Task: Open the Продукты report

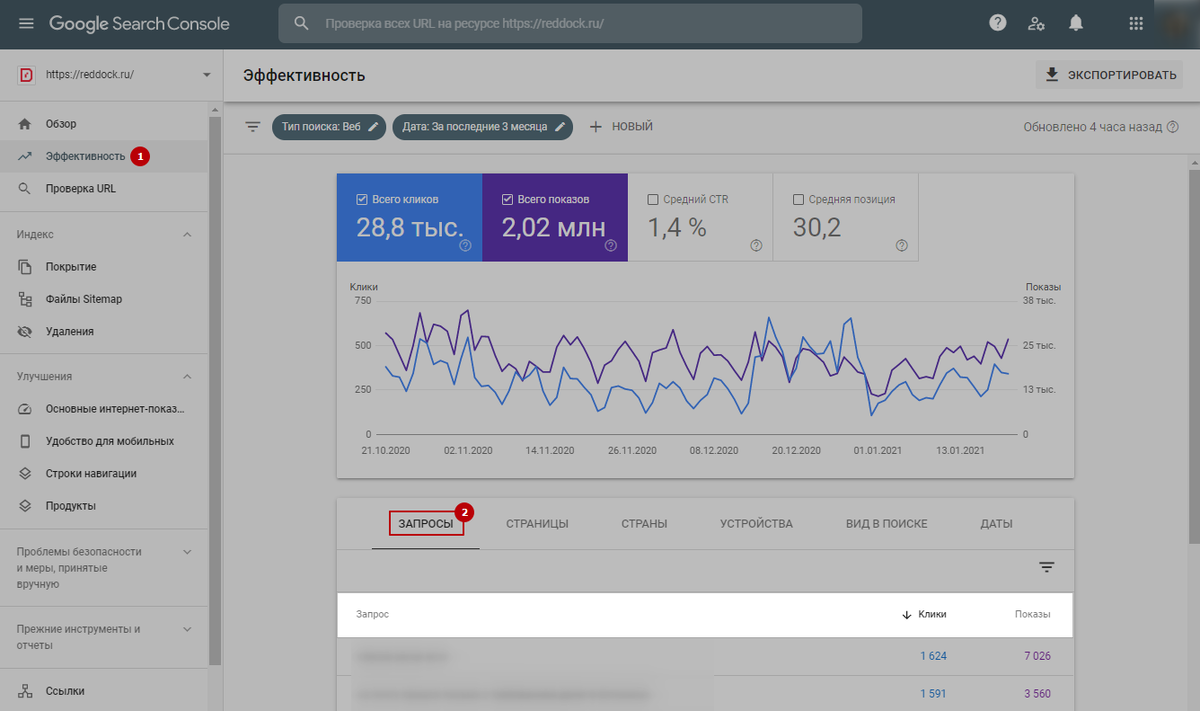Action: (104, 506)
